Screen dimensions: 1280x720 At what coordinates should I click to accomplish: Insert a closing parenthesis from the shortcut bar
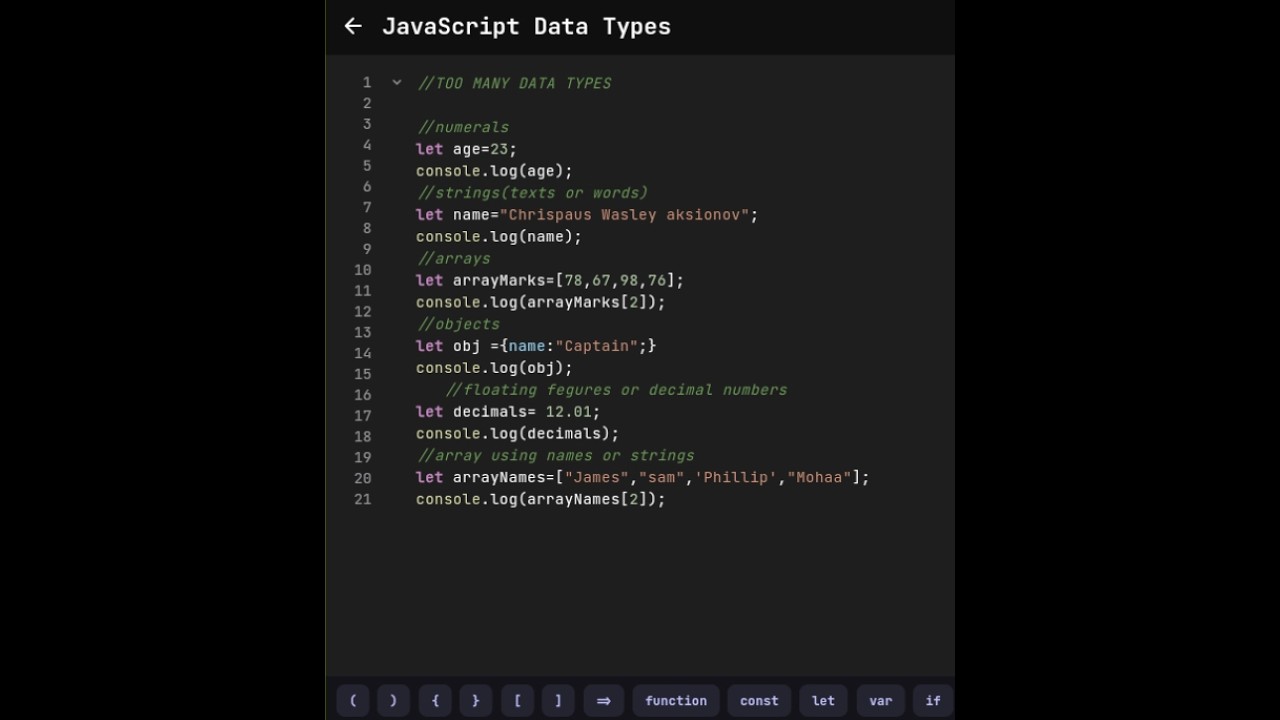point(393,701)
